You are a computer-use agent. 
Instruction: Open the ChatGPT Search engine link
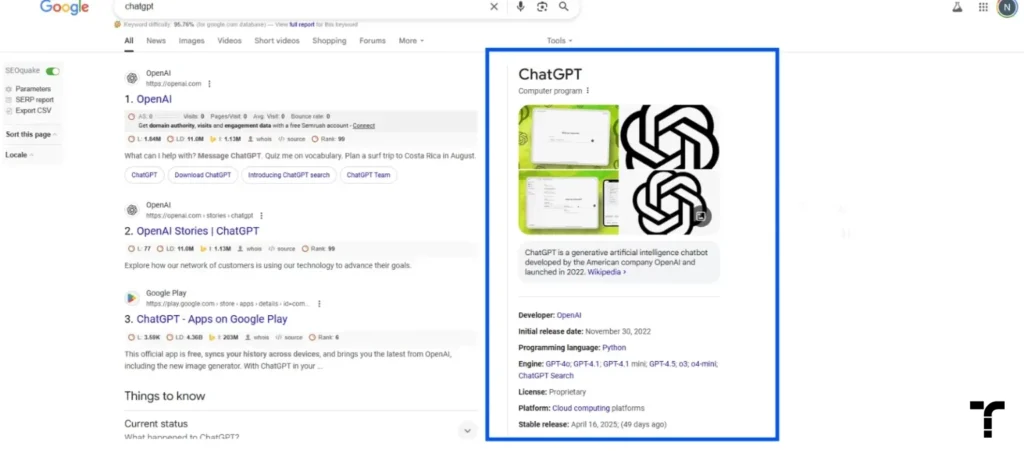pyautogui.click(x=546, y=376)
